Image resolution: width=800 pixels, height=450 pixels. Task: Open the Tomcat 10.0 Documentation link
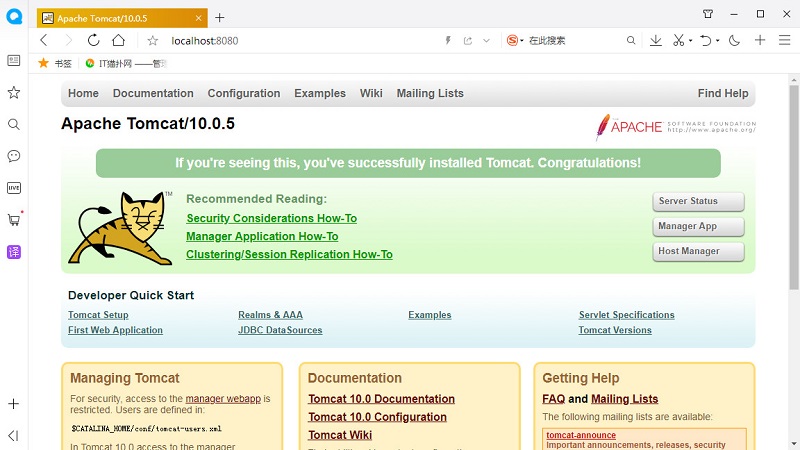coord(381,399)
